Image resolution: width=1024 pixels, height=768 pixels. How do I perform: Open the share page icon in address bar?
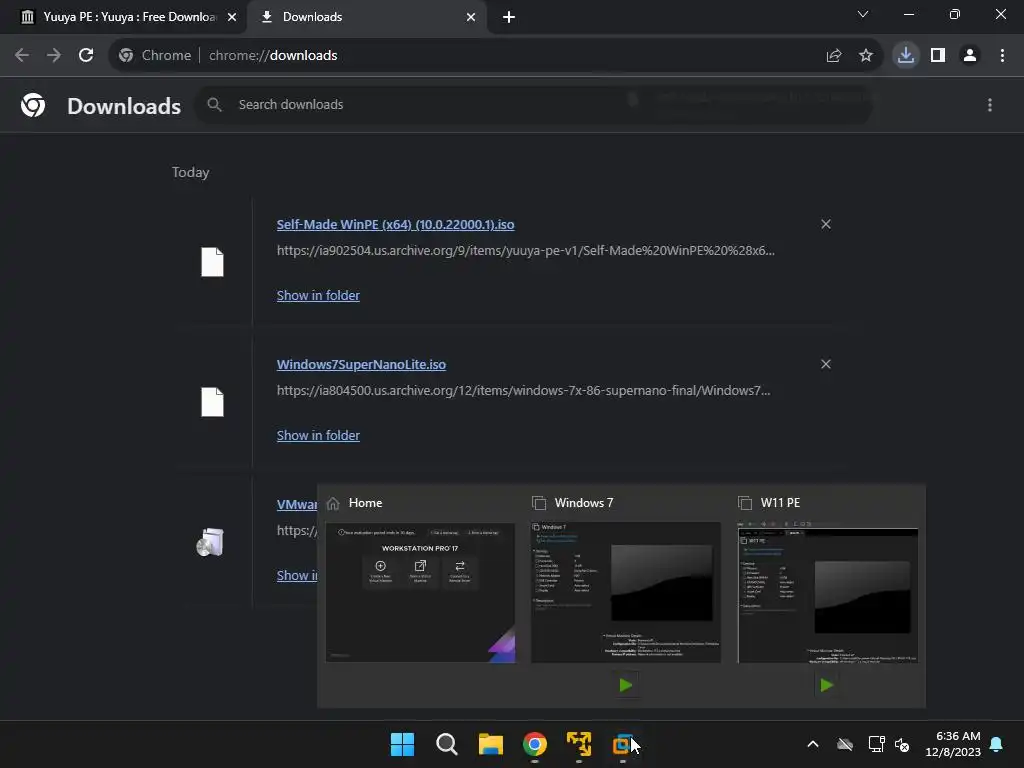(x=833, y=56)
